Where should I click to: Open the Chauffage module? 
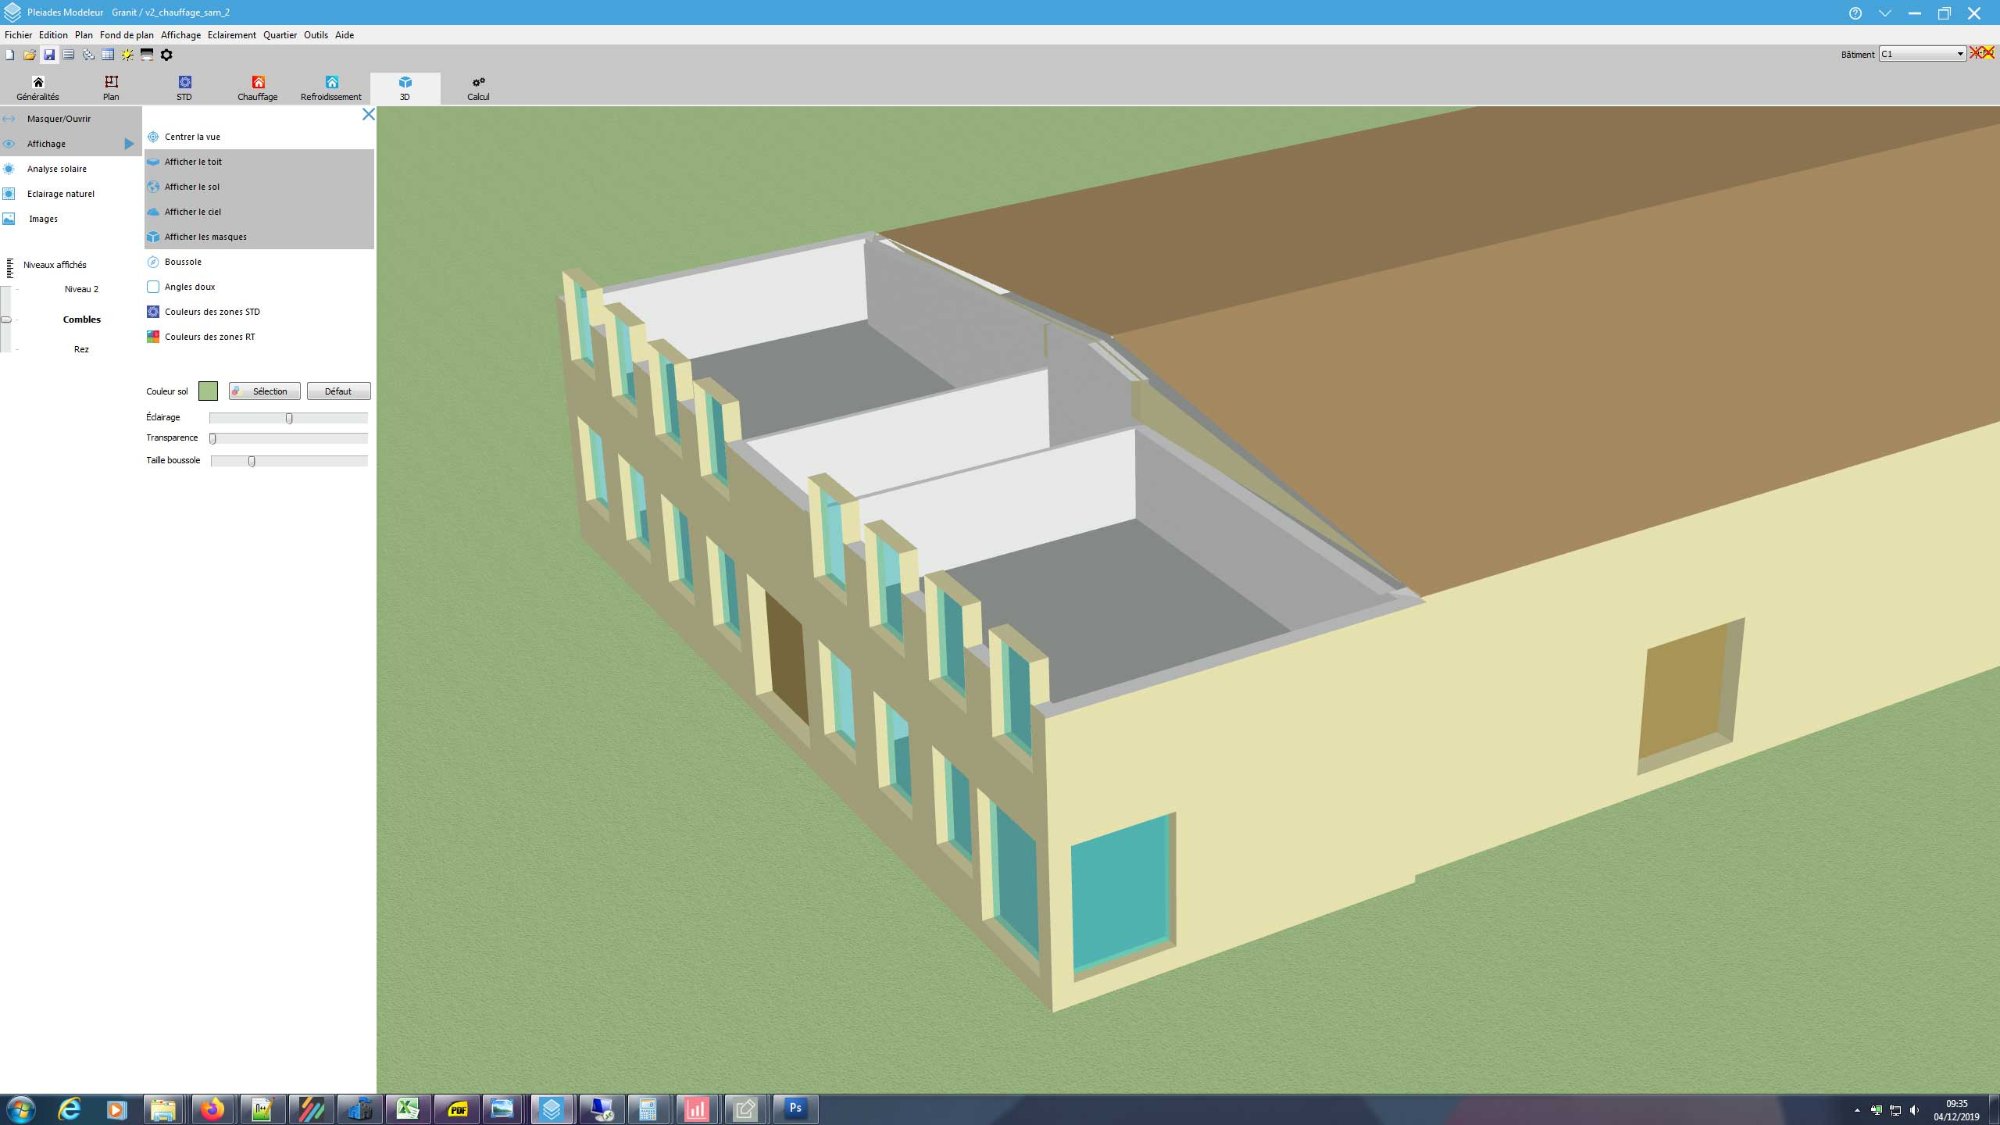pos(257,88)
